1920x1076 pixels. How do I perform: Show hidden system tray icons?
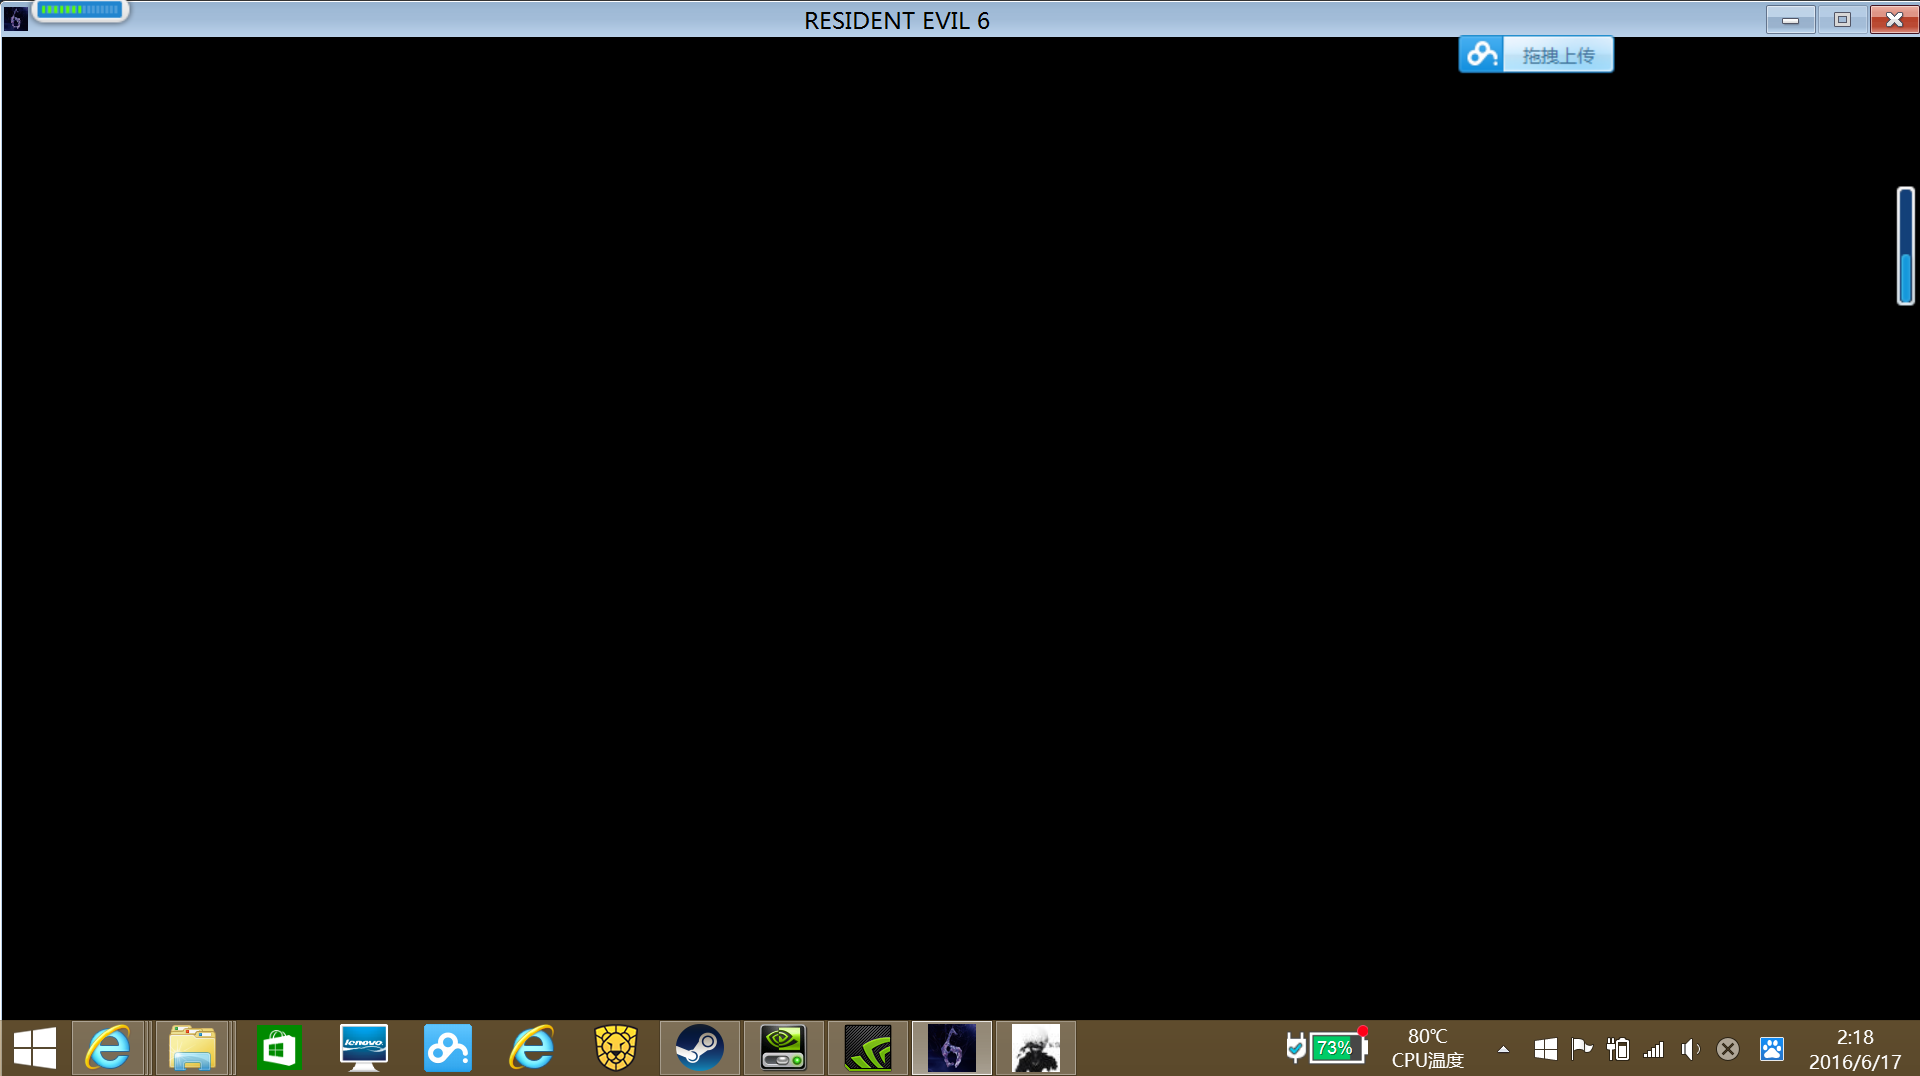point(1503,1049)
